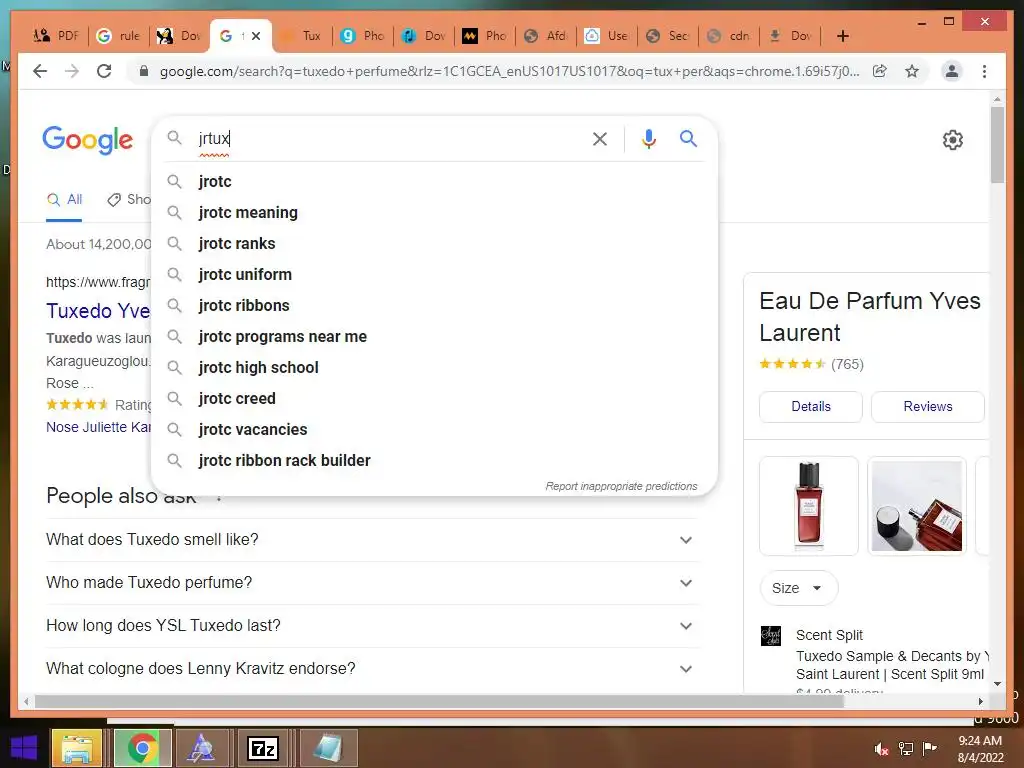Click the vertical scrollbar thumb
The width and height of the screenshot is (1024, 768).
pyautogui.click(x=997, y=144)
